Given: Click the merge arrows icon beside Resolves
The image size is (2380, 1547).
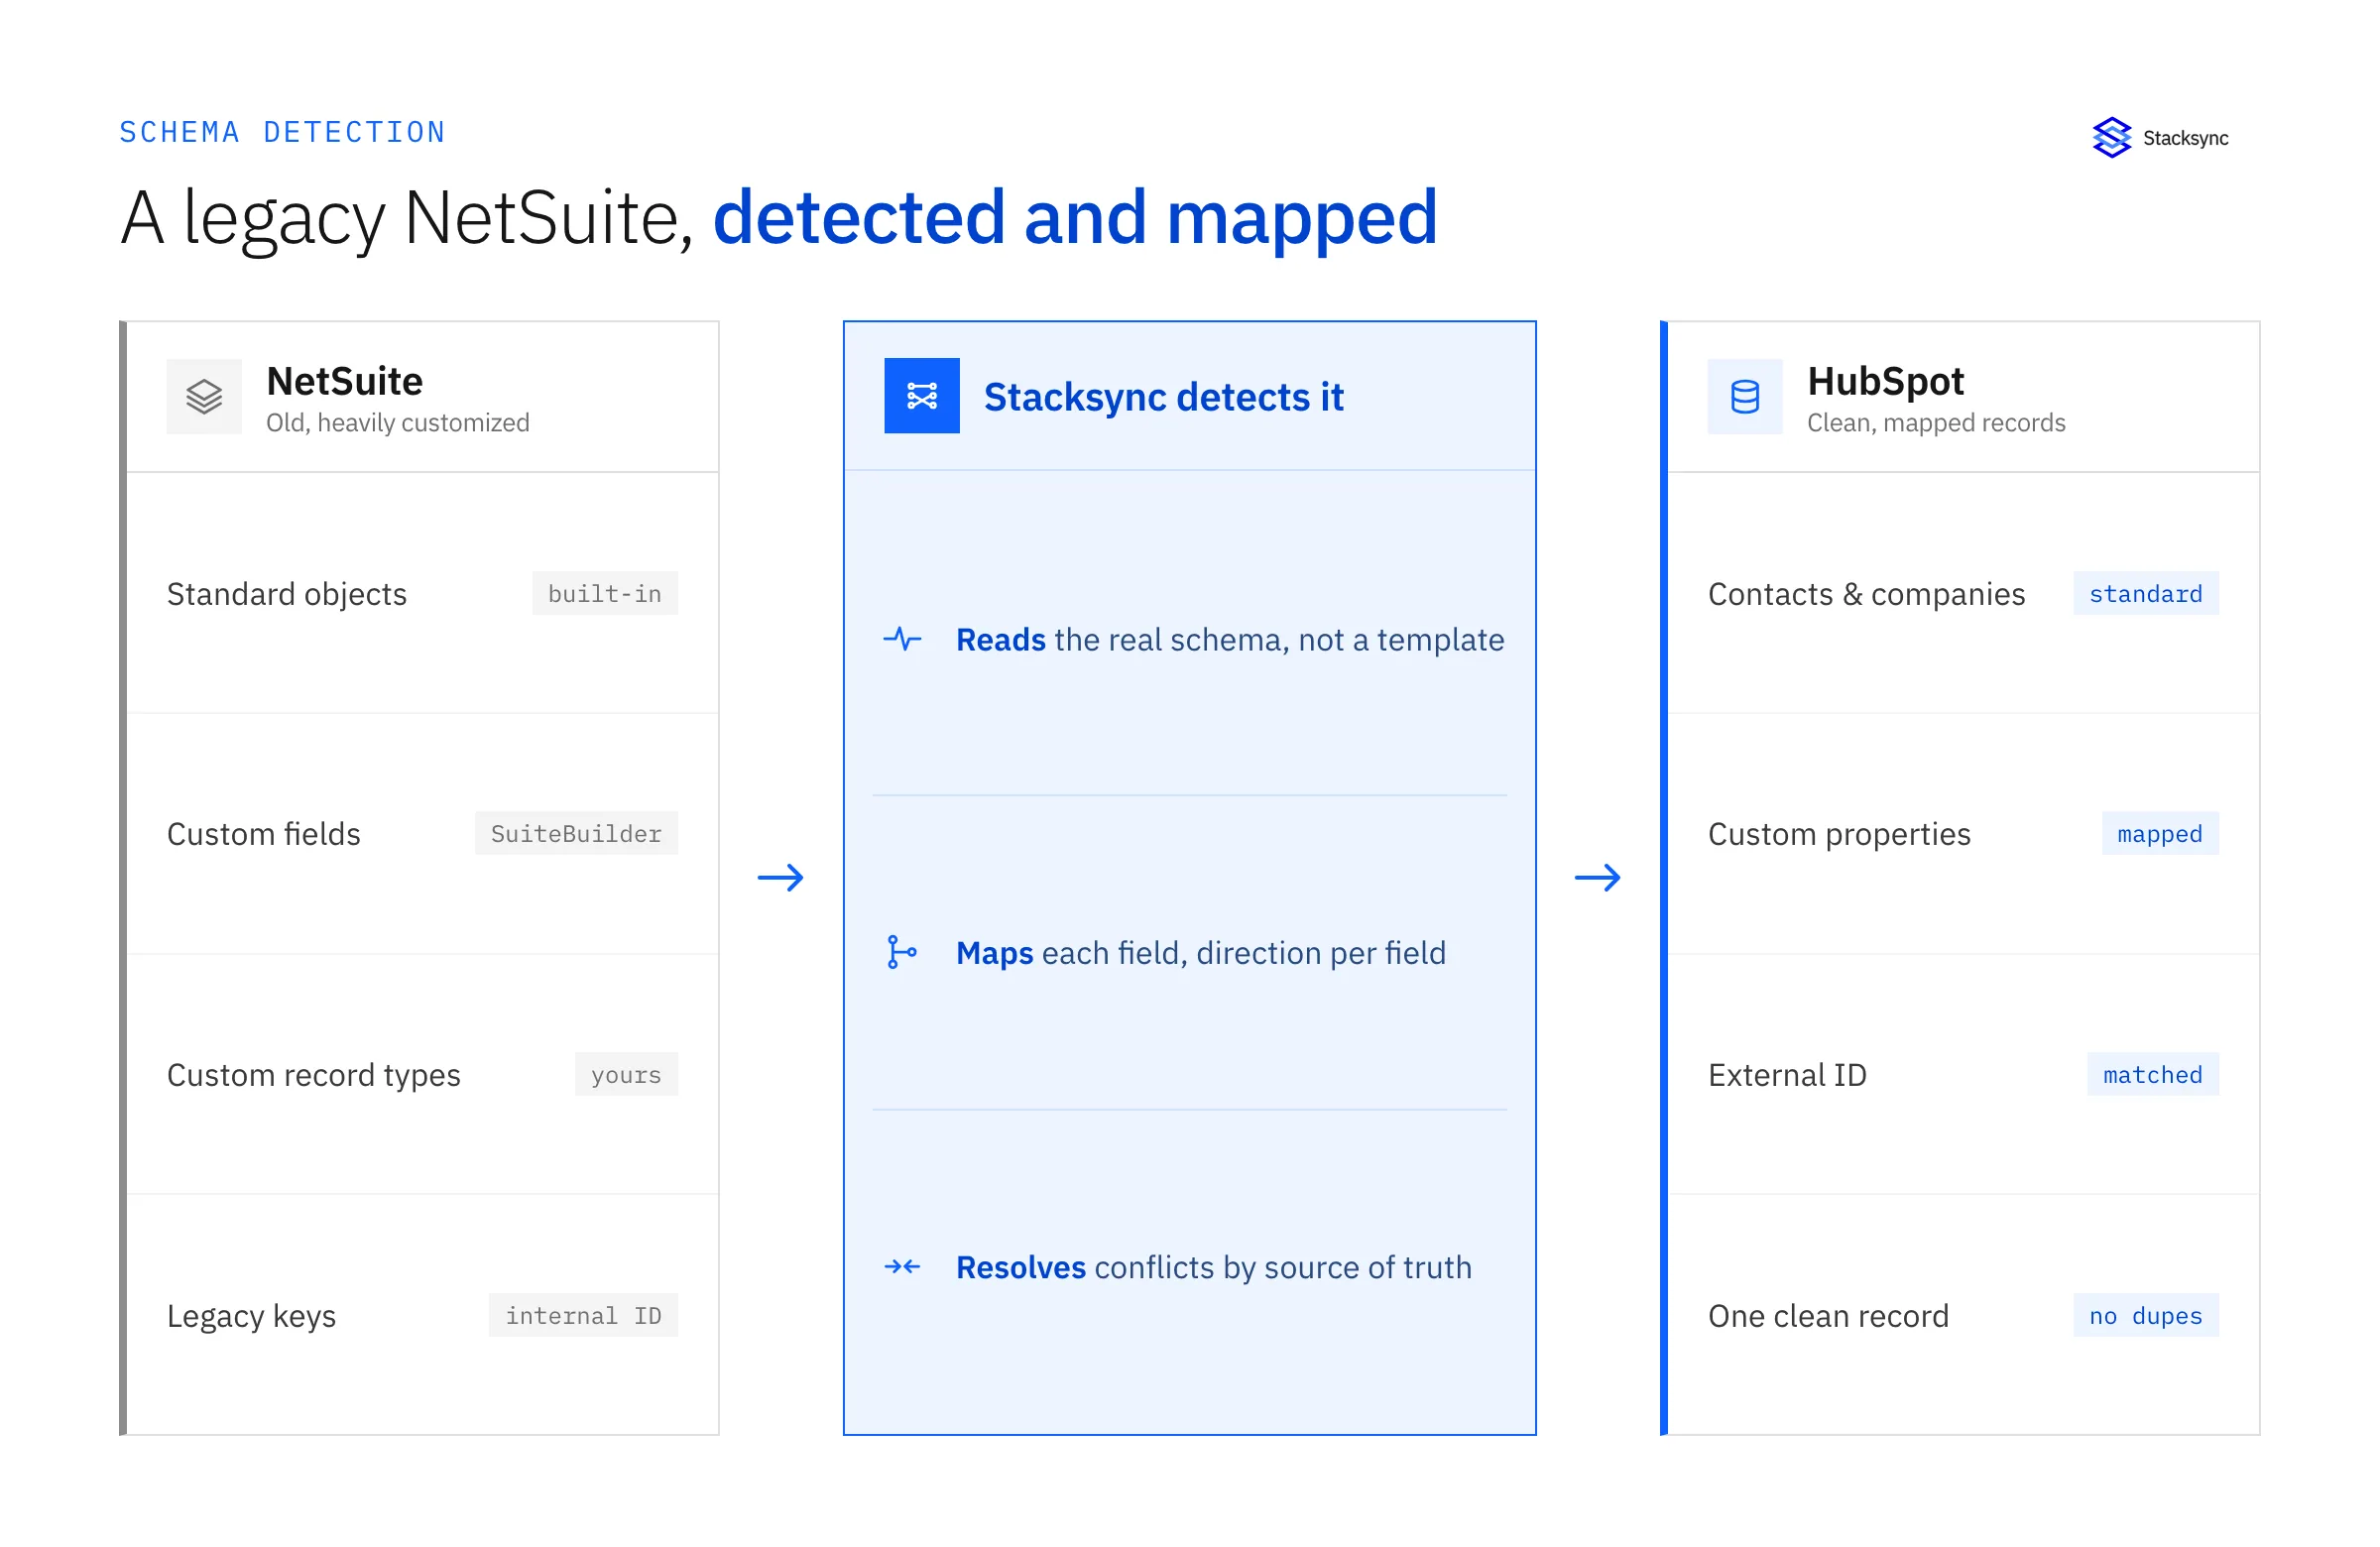Looking at the screenshot, I should coord(902,1266).
